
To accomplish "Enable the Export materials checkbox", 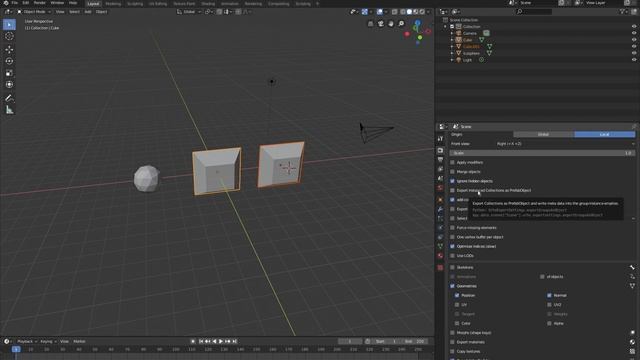I will (452, 342).
